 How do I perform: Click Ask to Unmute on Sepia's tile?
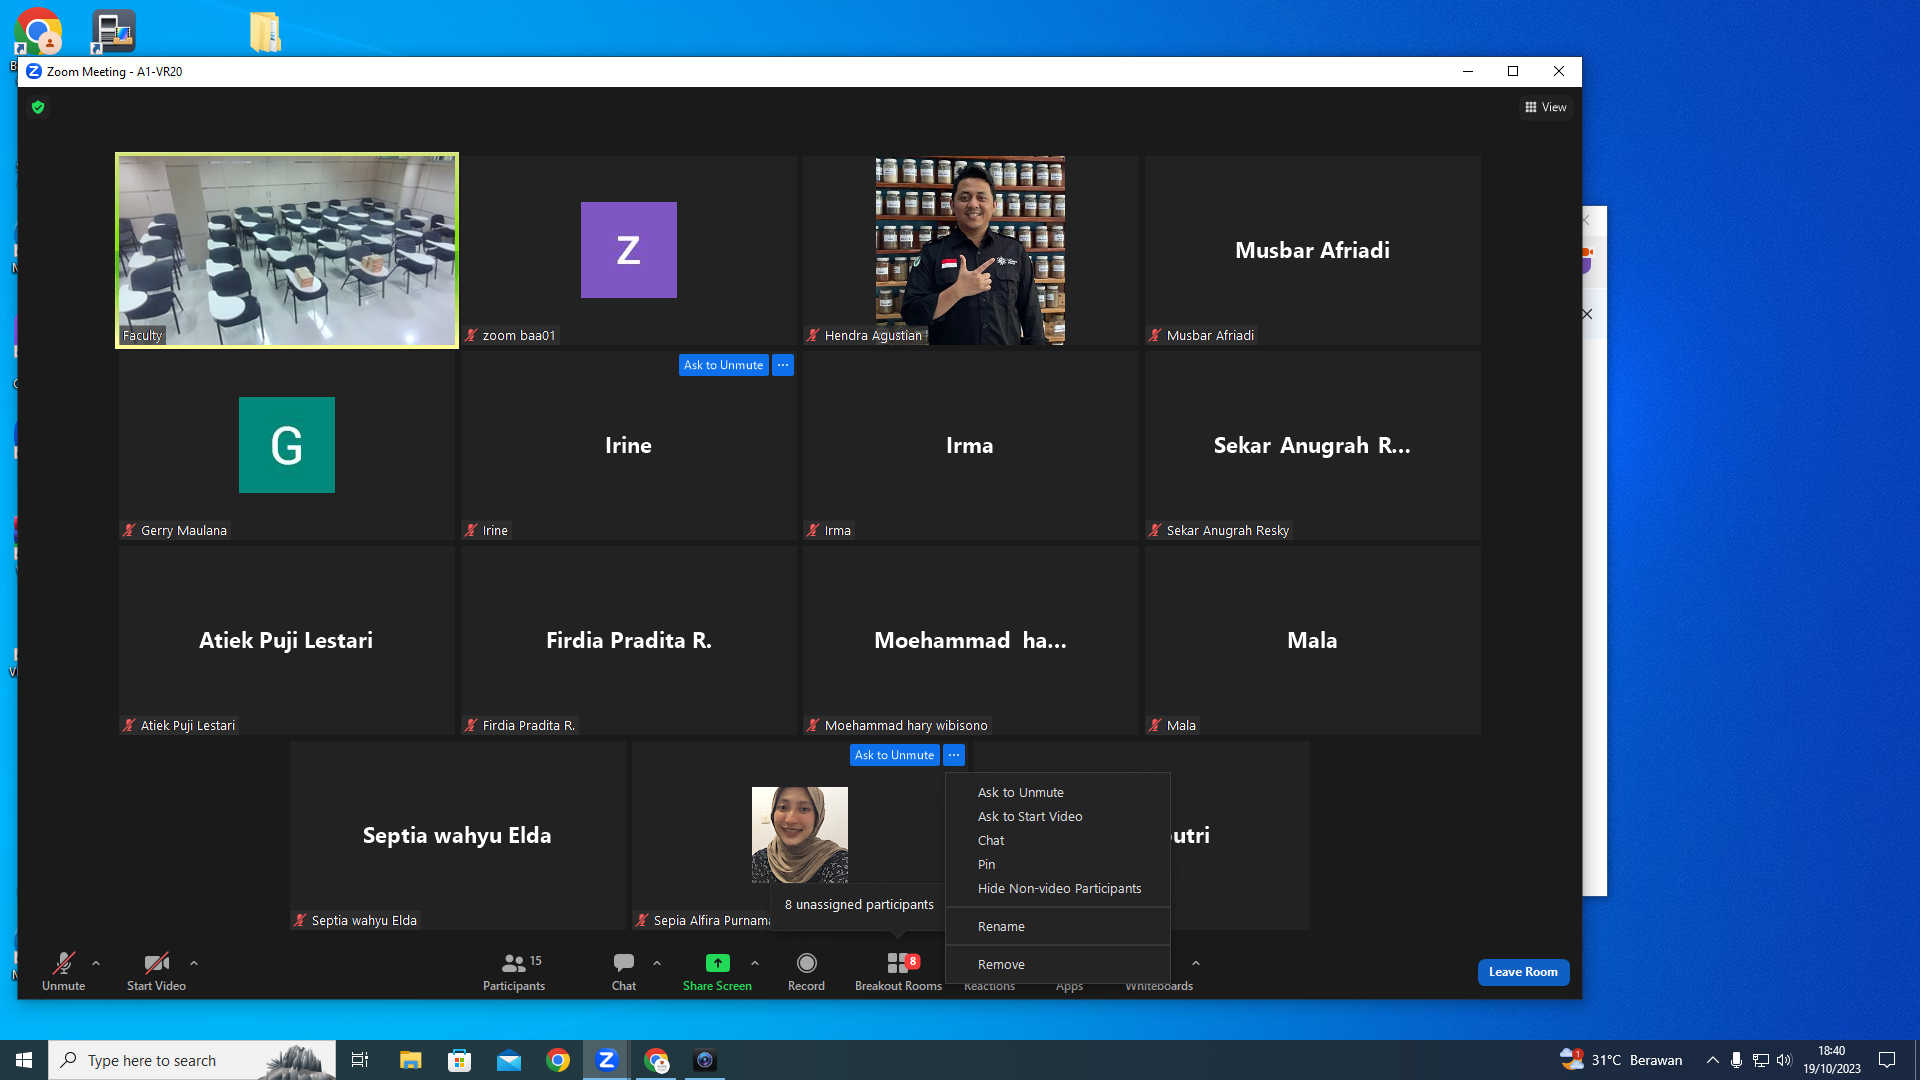(x=894, y=755)
